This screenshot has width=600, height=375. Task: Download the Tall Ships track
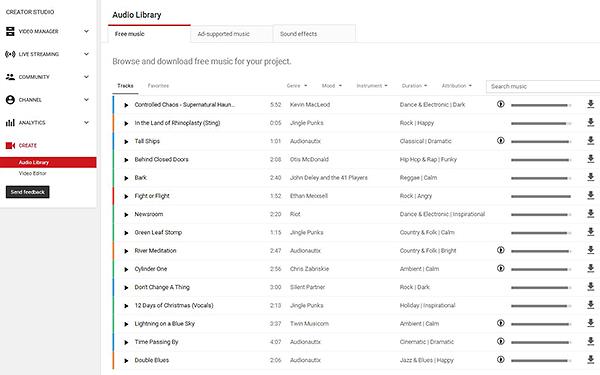coord(590,140)
